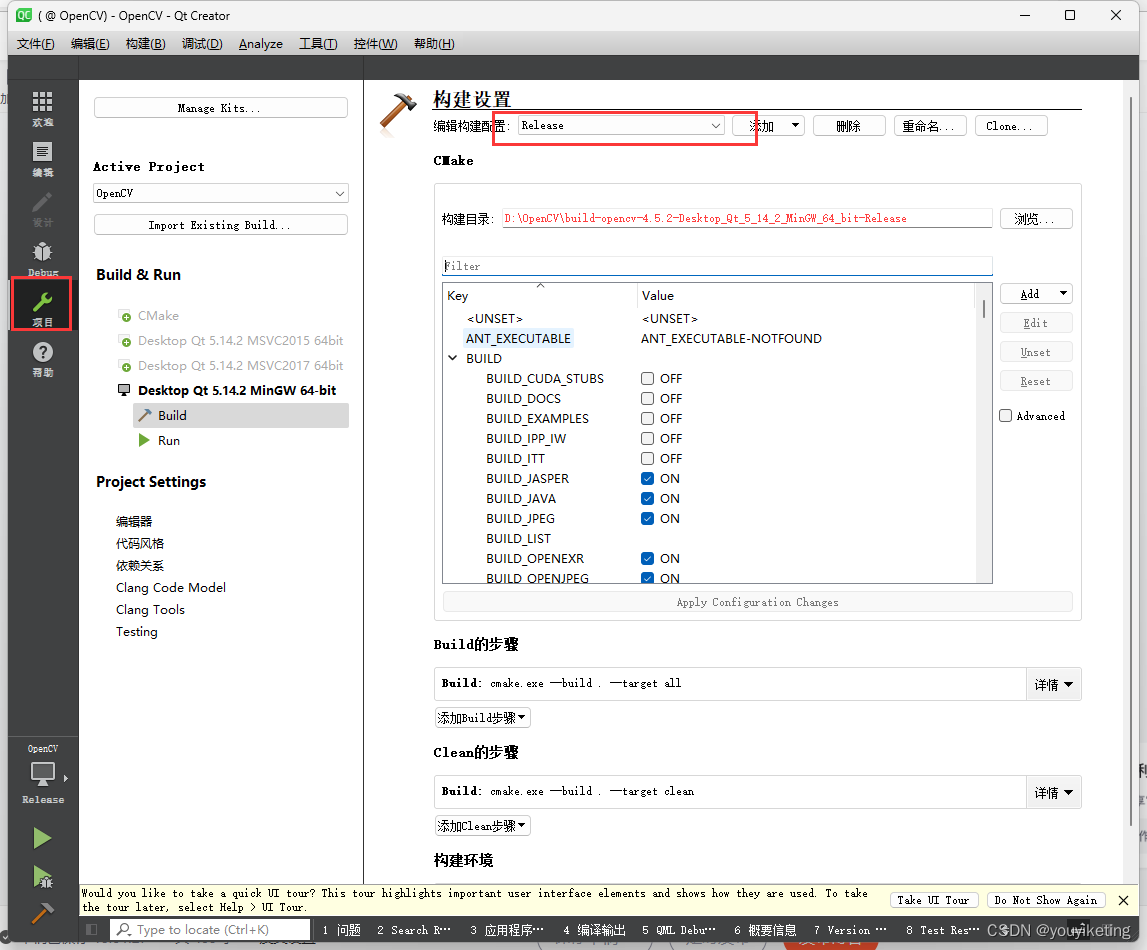
Task: Click 浏览 to browse build directory
Action: [x=1036, y=219]
